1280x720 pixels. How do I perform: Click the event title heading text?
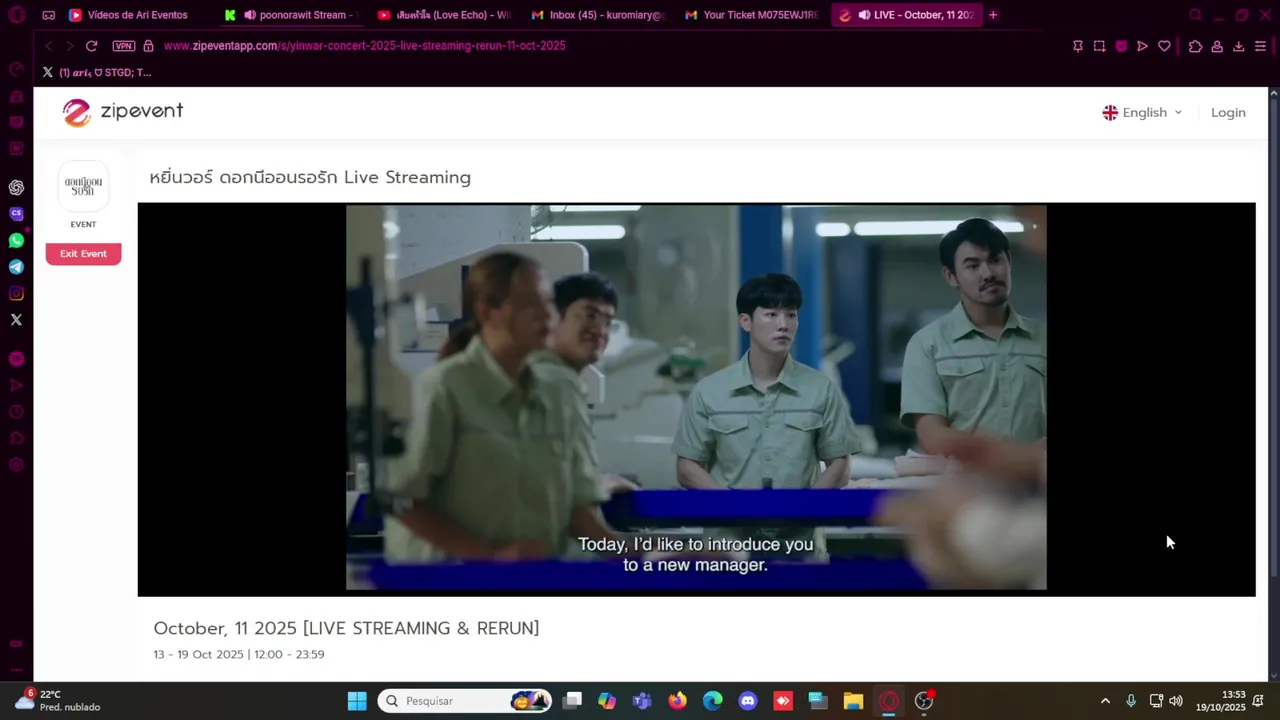point(310,177)
